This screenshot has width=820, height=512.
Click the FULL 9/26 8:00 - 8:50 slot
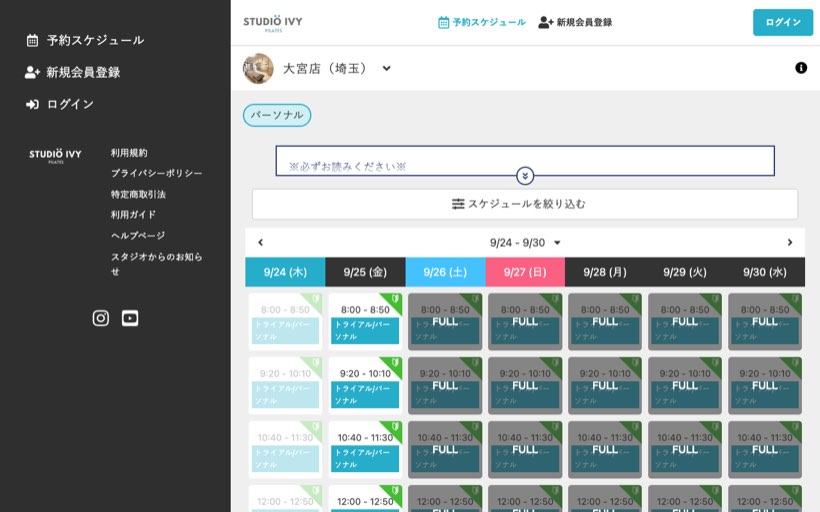(x=445, y=322)
